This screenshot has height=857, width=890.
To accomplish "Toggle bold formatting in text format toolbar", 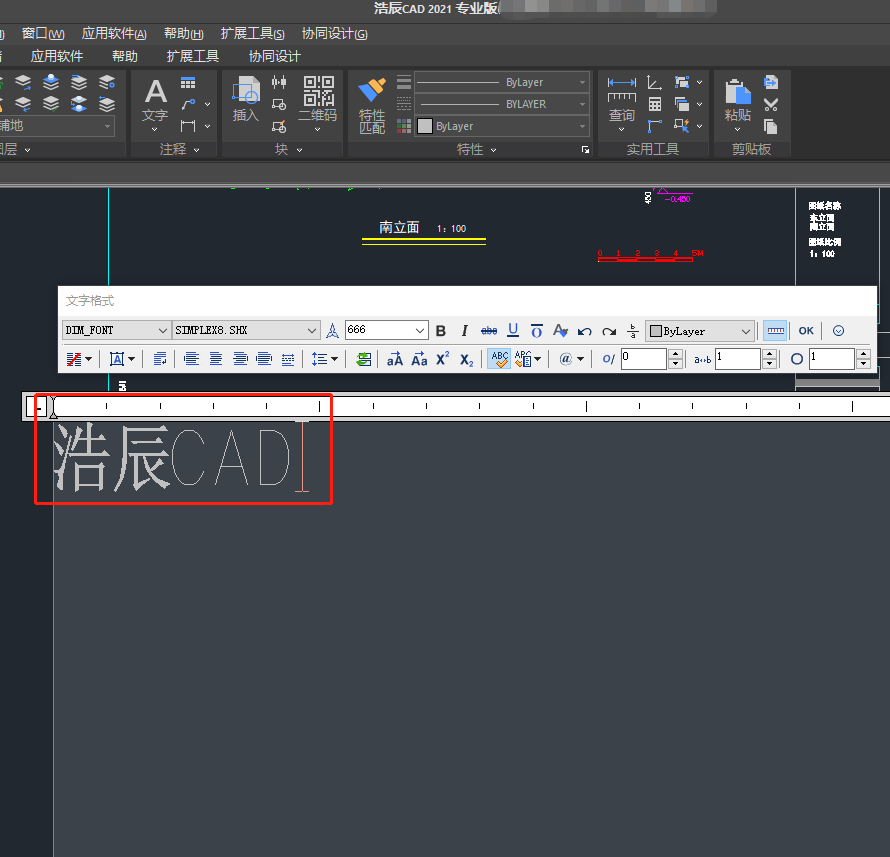I will point(440,331).
